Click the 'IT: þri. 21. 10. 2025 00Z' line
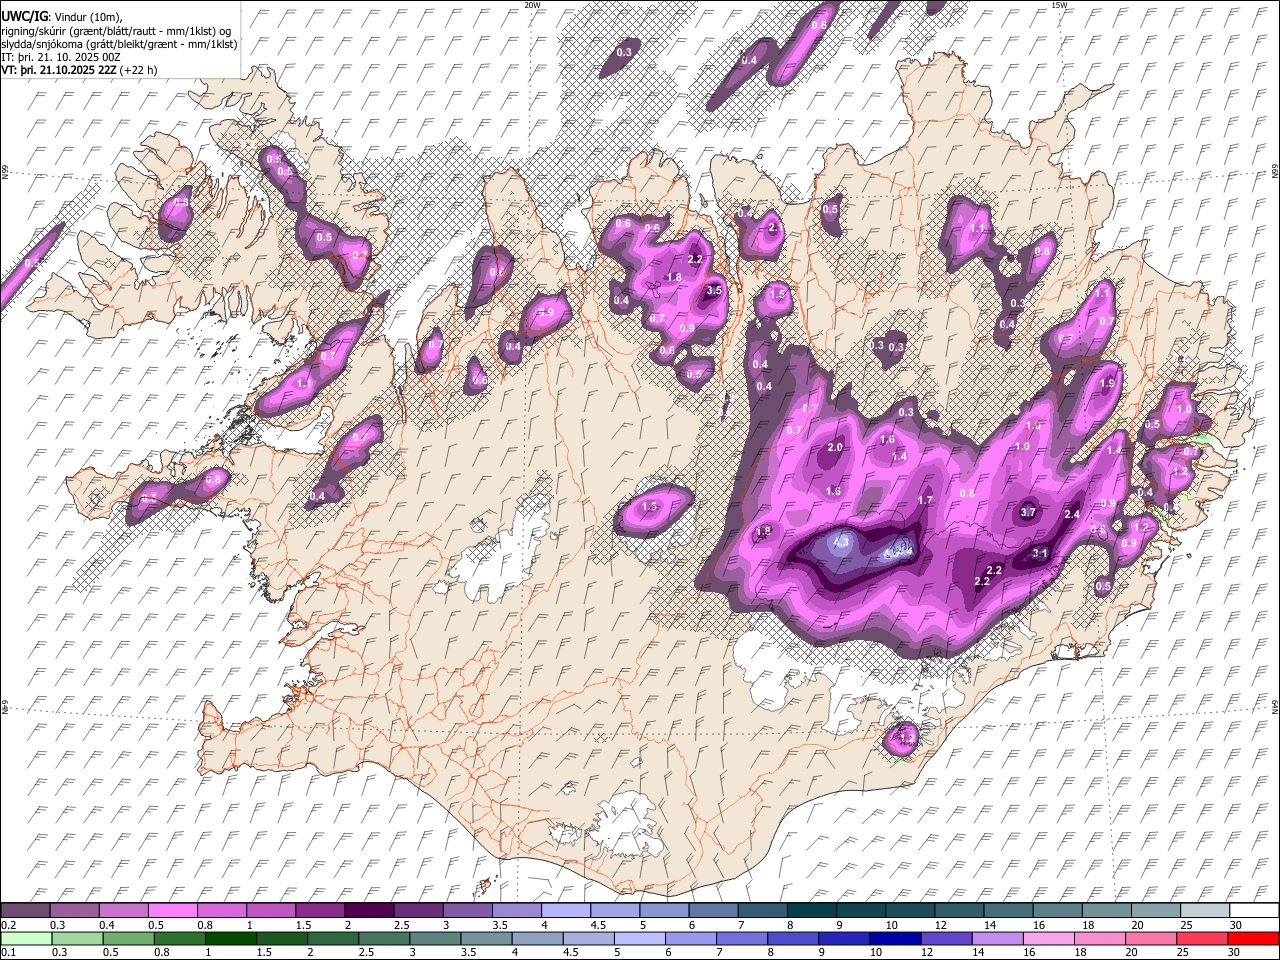The height and width of the screenshot is (960, 1280). [61, 57]
